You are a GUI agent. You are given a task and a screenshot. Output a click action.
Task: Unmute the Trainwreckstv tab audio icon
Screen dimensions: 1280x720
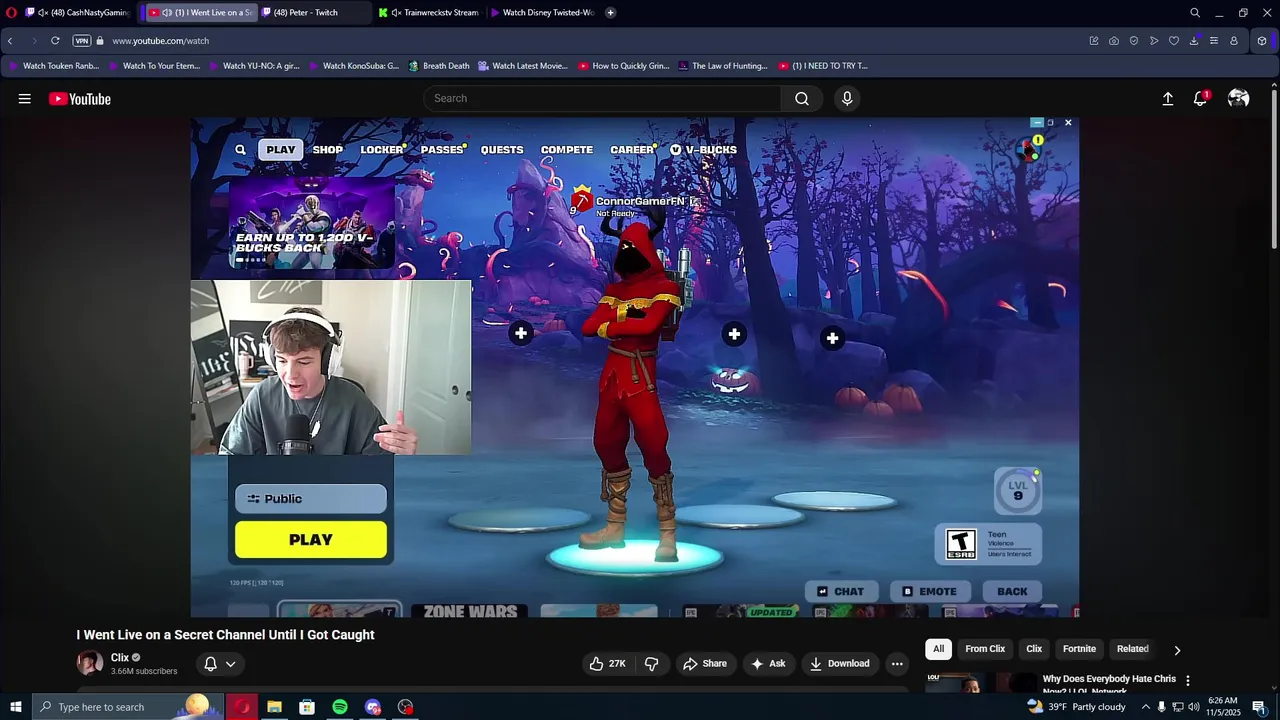point(397,13)
